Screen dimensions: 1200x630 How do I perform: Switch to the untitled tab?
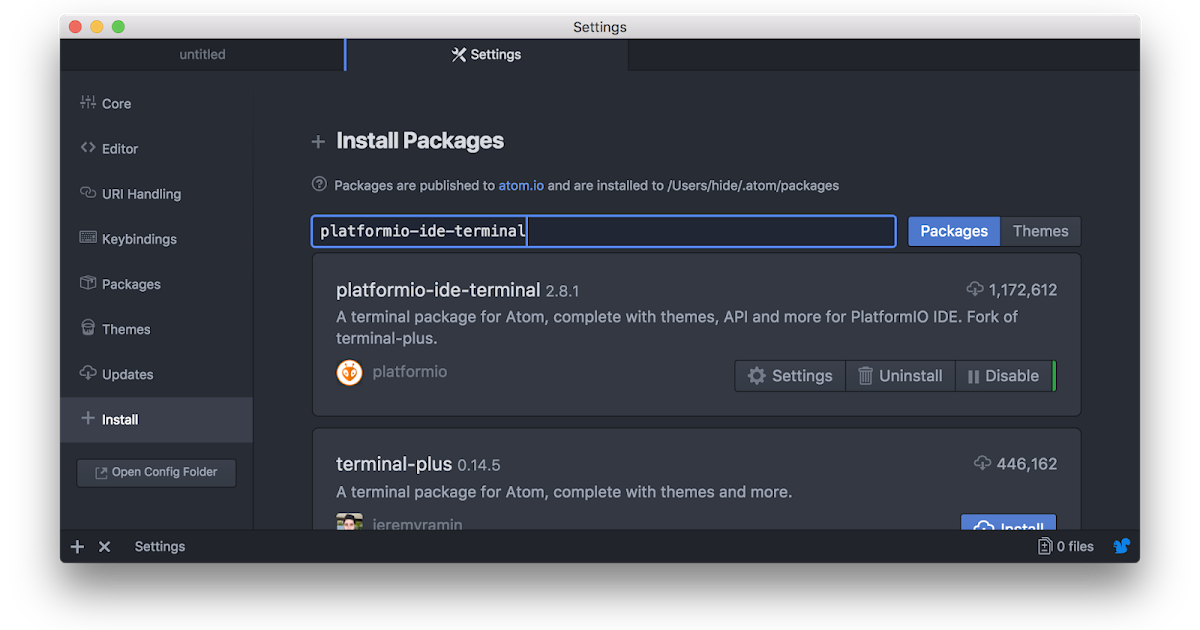coord(202,54)
